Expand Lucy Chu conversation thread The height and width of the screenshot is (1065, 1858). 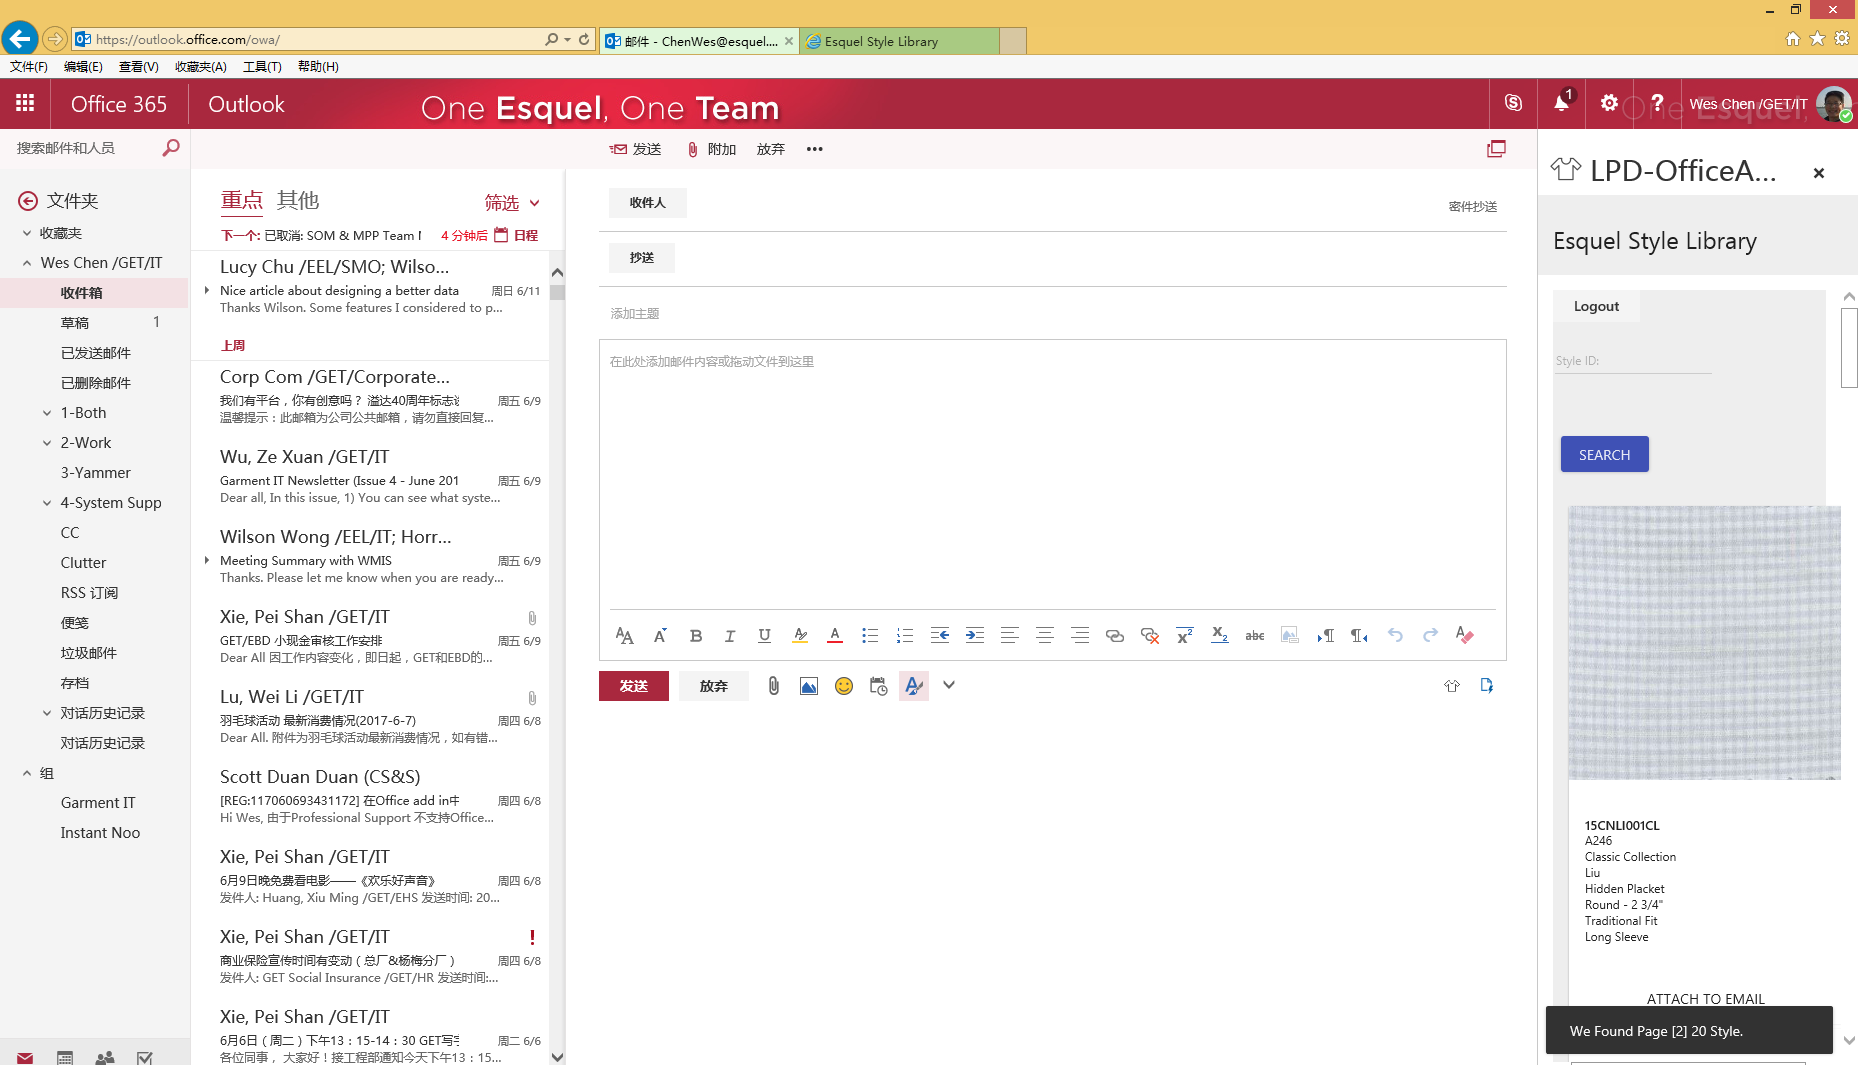(207, 290)
